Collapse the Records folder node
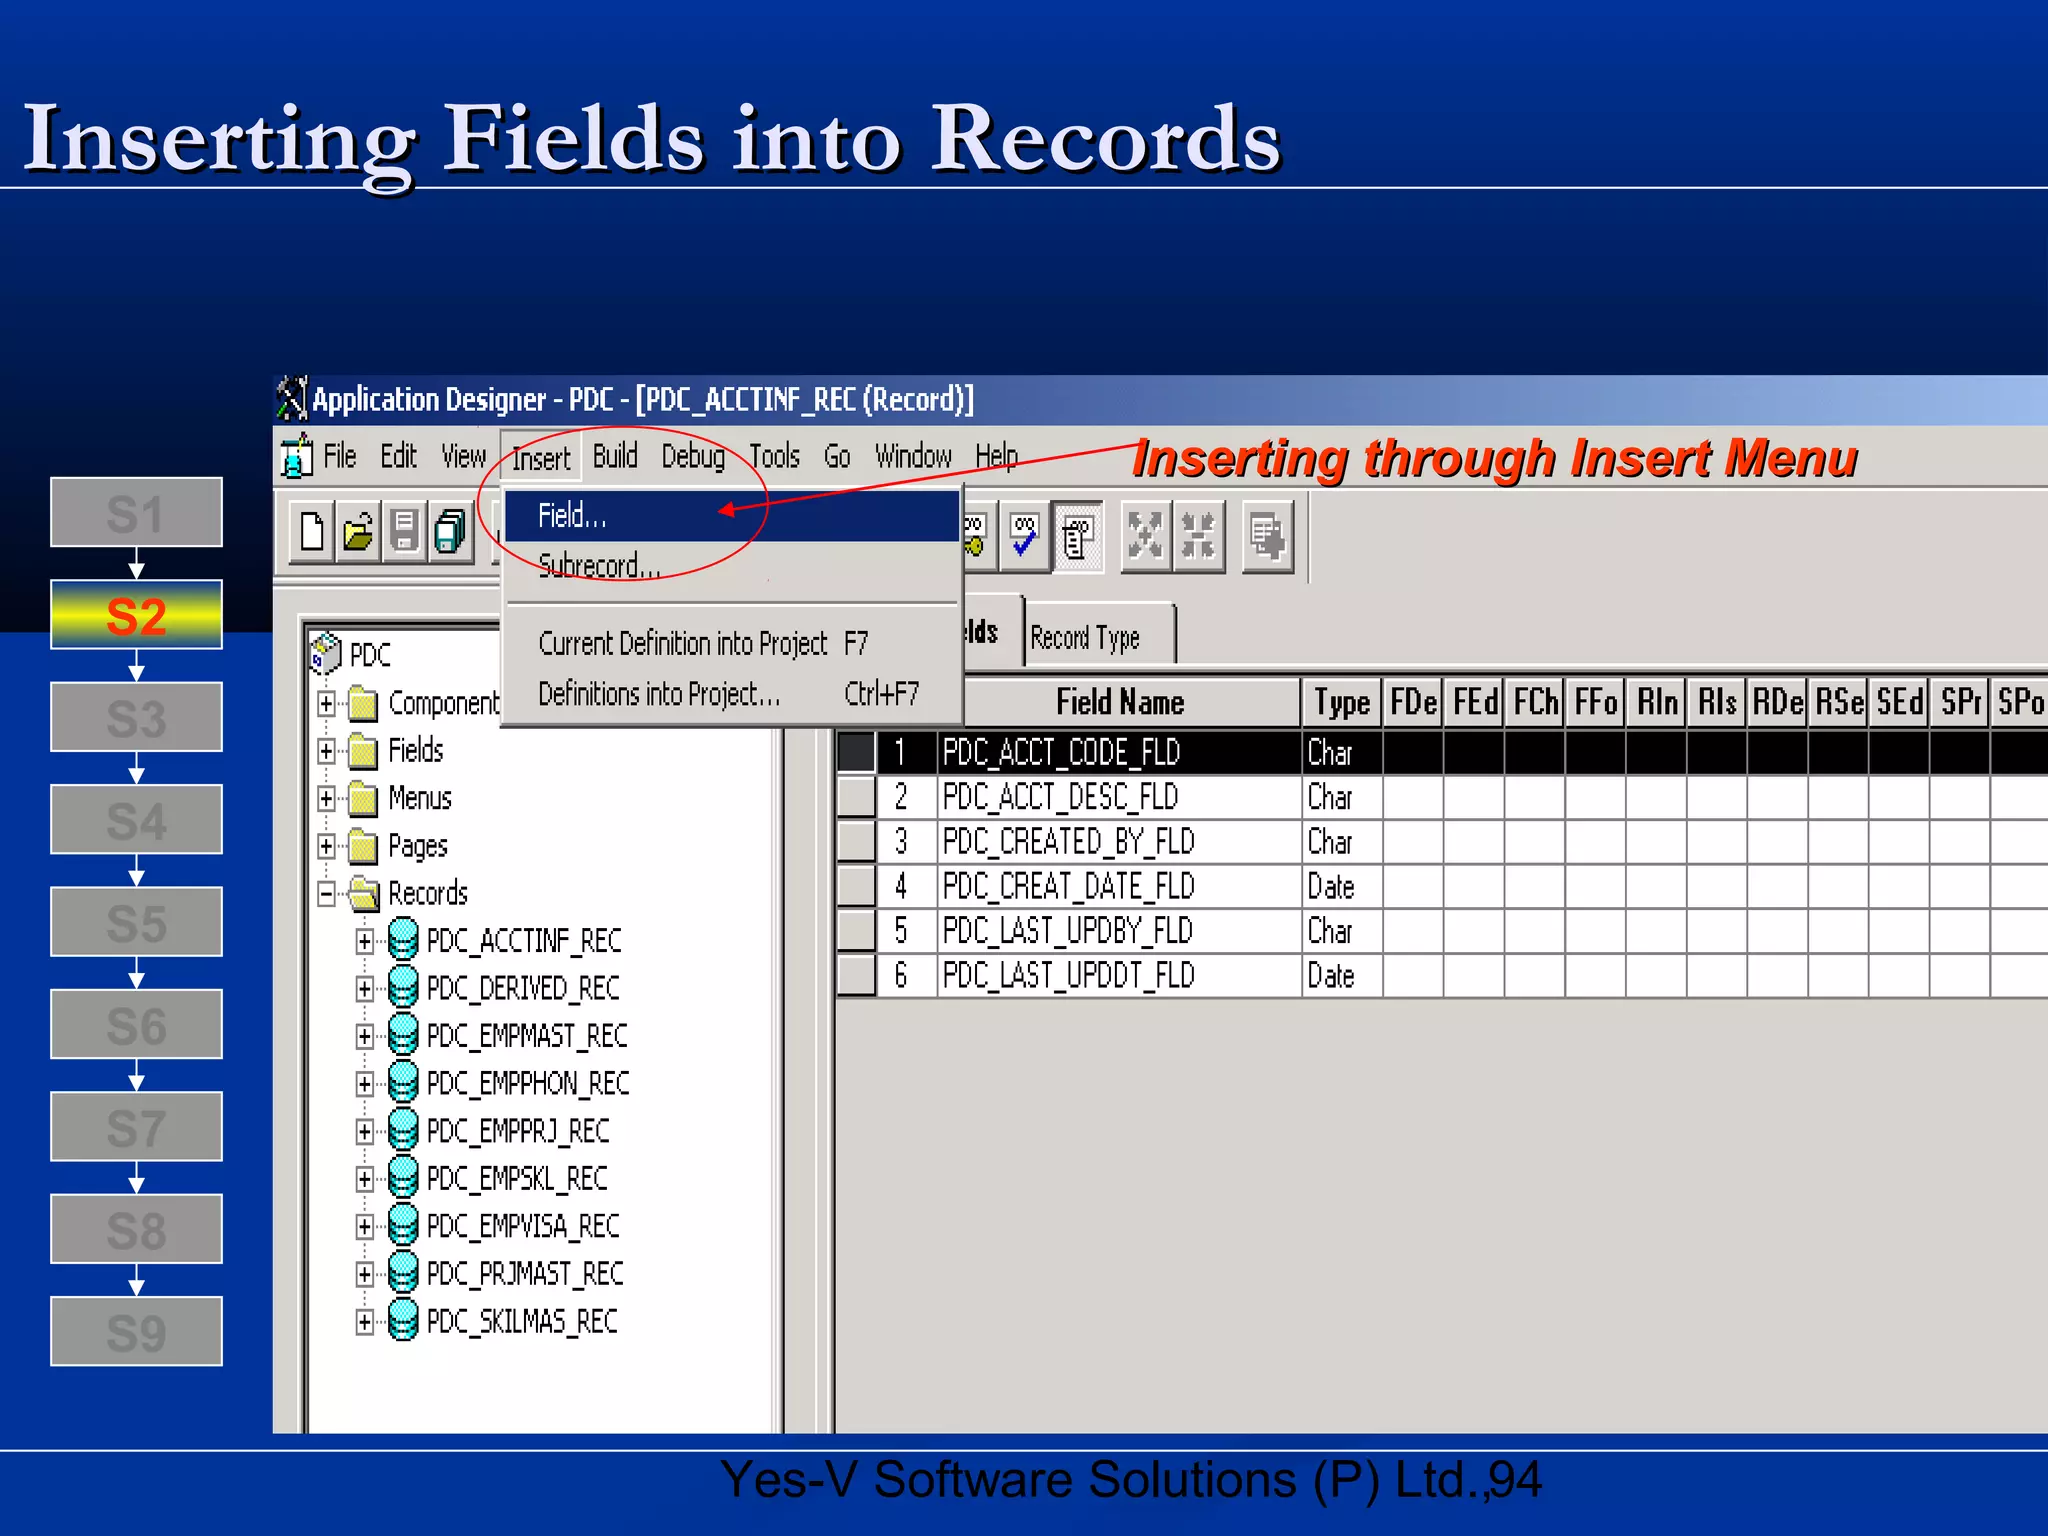Viewport: 2048px width, 1536px height. (x=326, y=894)
